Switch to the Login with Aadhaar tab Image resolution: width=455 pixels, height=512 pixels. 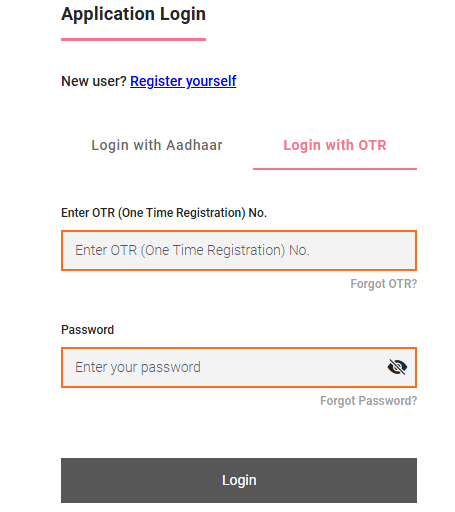[157, 145]
